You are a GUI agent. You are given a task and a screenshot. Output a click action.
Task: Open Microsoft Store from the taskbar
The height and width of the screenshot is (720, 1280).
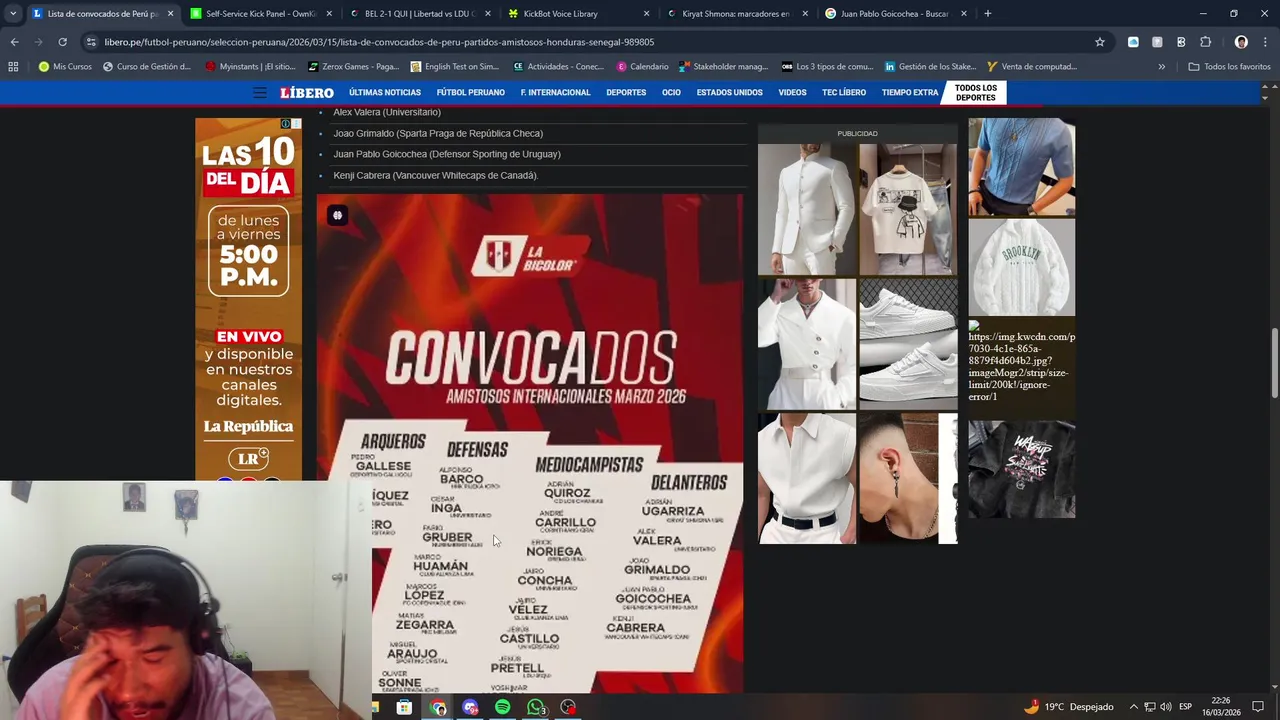point(404,707)
